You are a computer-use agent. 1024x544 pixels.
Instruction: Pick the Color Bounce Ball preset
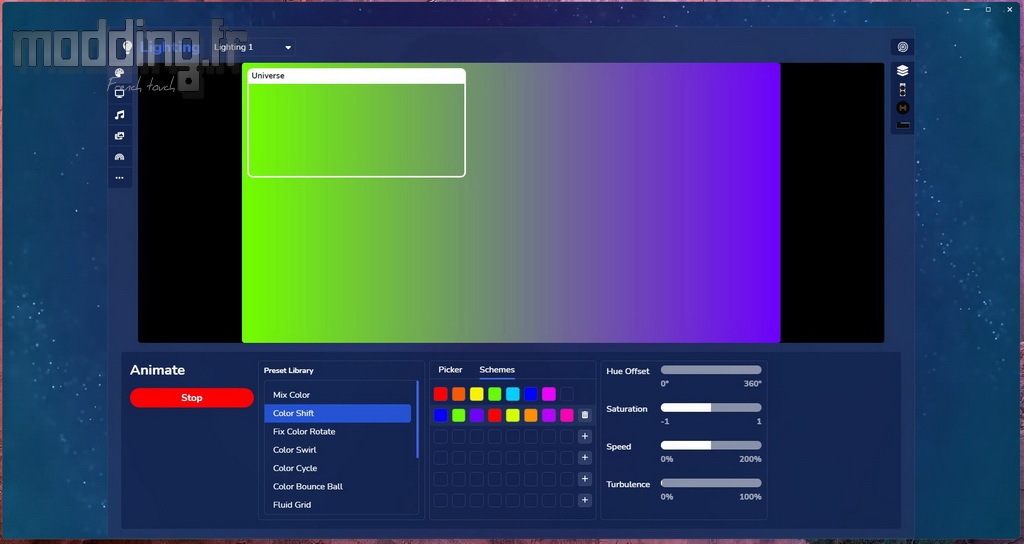338,486
